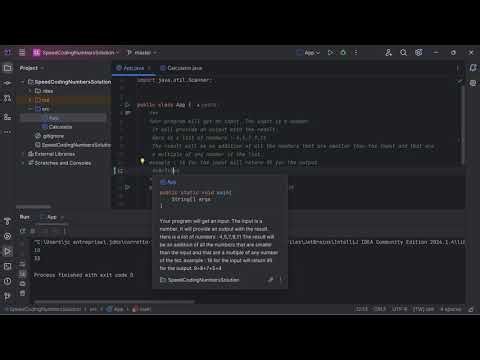Screen dimensions: 480x360
Task: Open the App run configuration dropdown
Action: coord(308,53)
